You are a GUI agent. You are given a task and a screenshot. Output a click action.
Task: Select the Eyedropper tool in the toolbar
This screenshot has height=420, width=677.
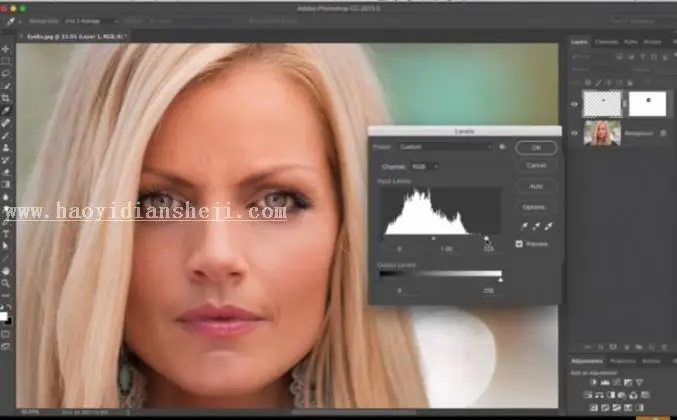(x=6, y=111)
